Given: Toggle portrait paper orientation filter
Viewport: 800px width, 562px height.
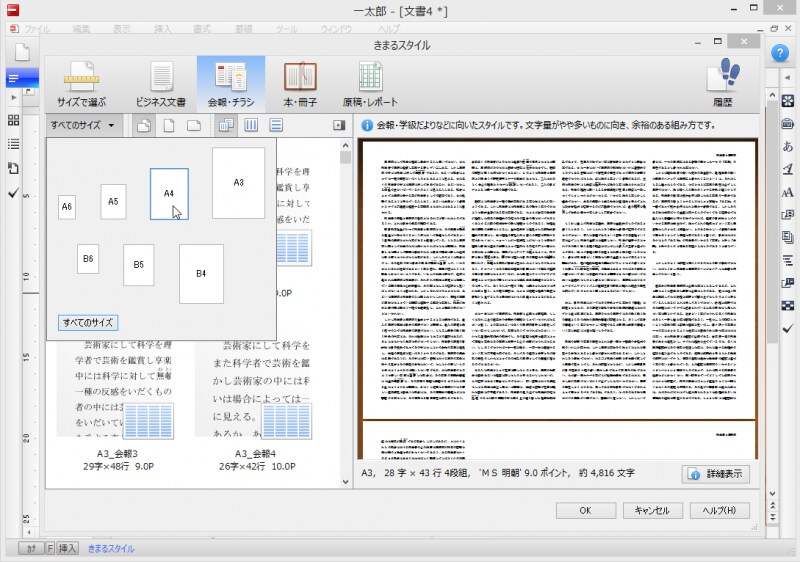Looking at the screenshot, I should [168, 125].
